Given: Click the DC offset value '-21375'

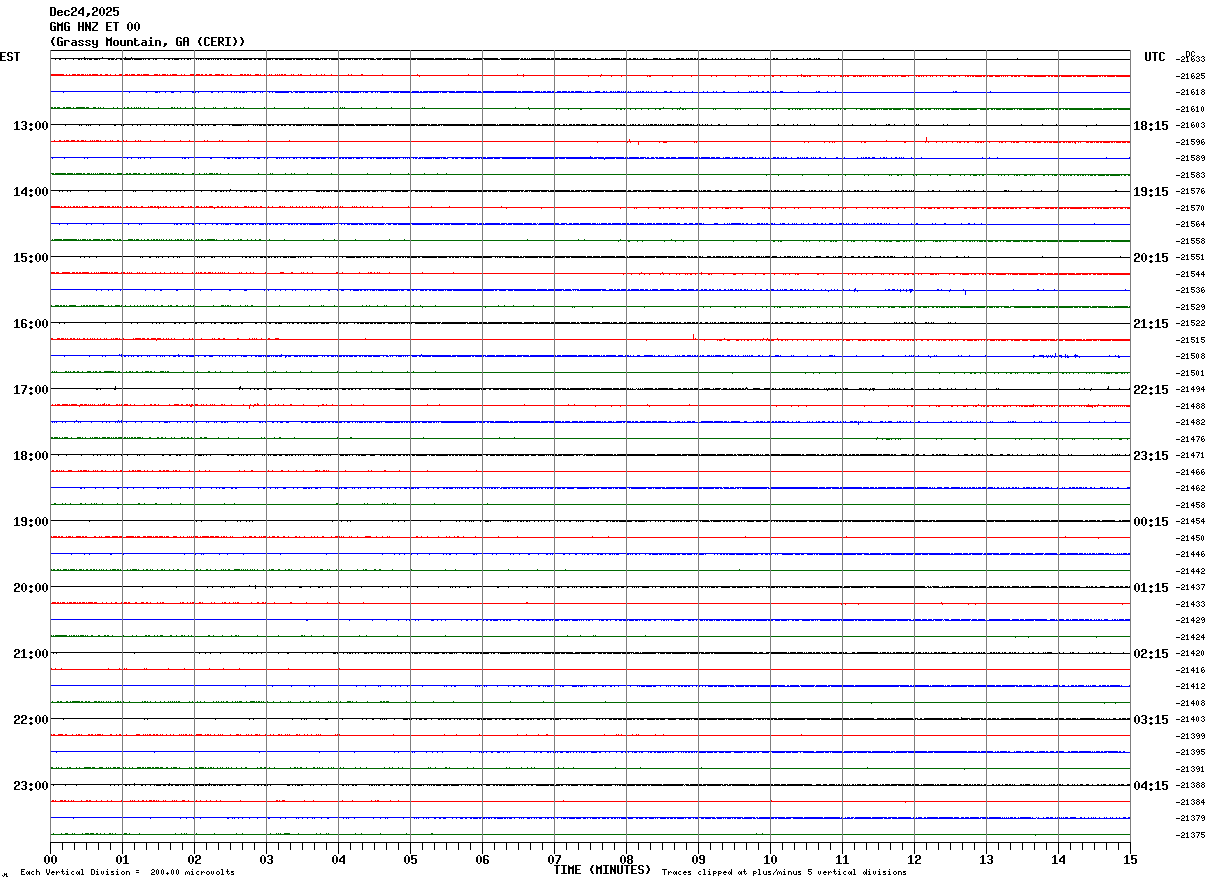Looking at the screenshot, I should click(1191, 835).
